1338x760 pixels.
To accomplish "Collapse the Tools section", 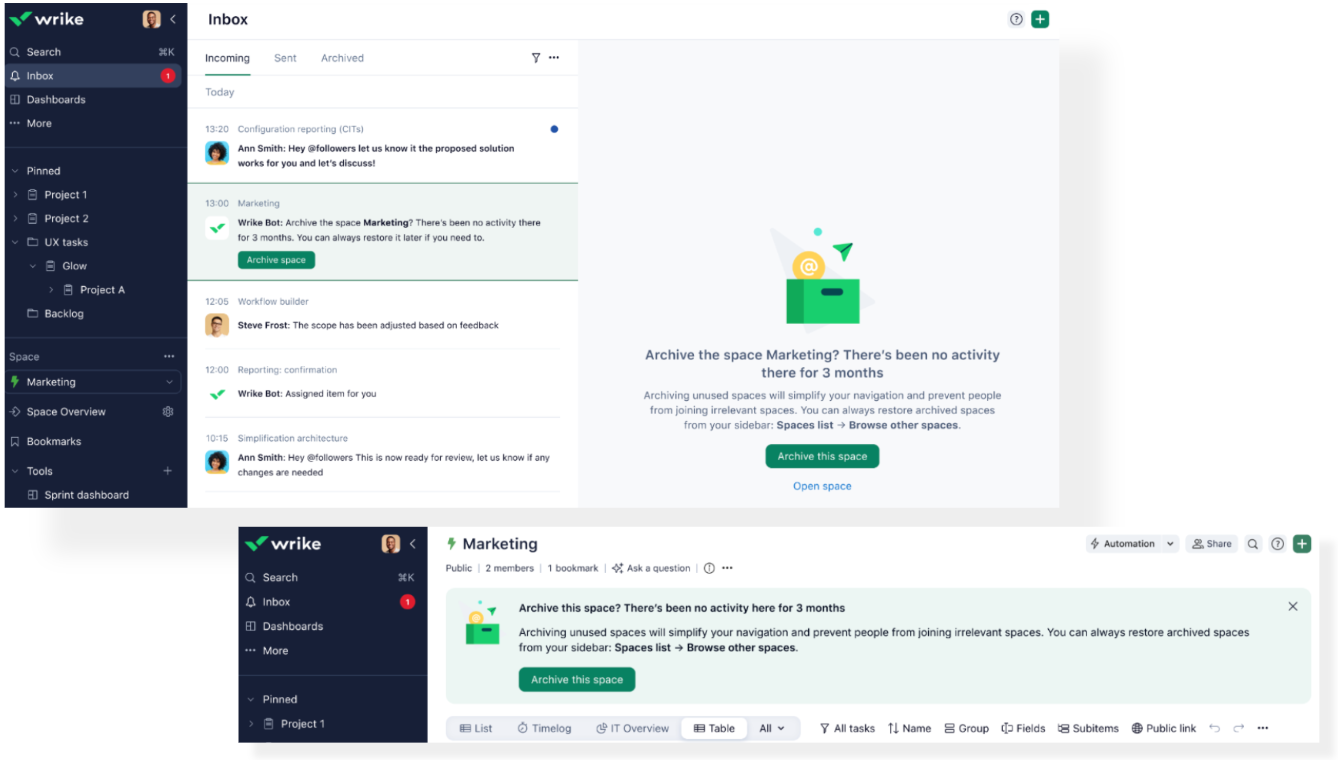I will coord(15,471).
